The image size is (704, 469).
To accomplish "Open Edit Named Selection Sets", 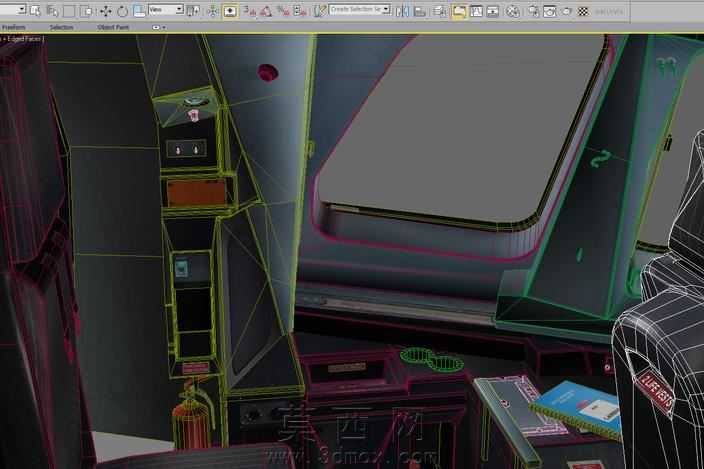I will pos(319,11).
